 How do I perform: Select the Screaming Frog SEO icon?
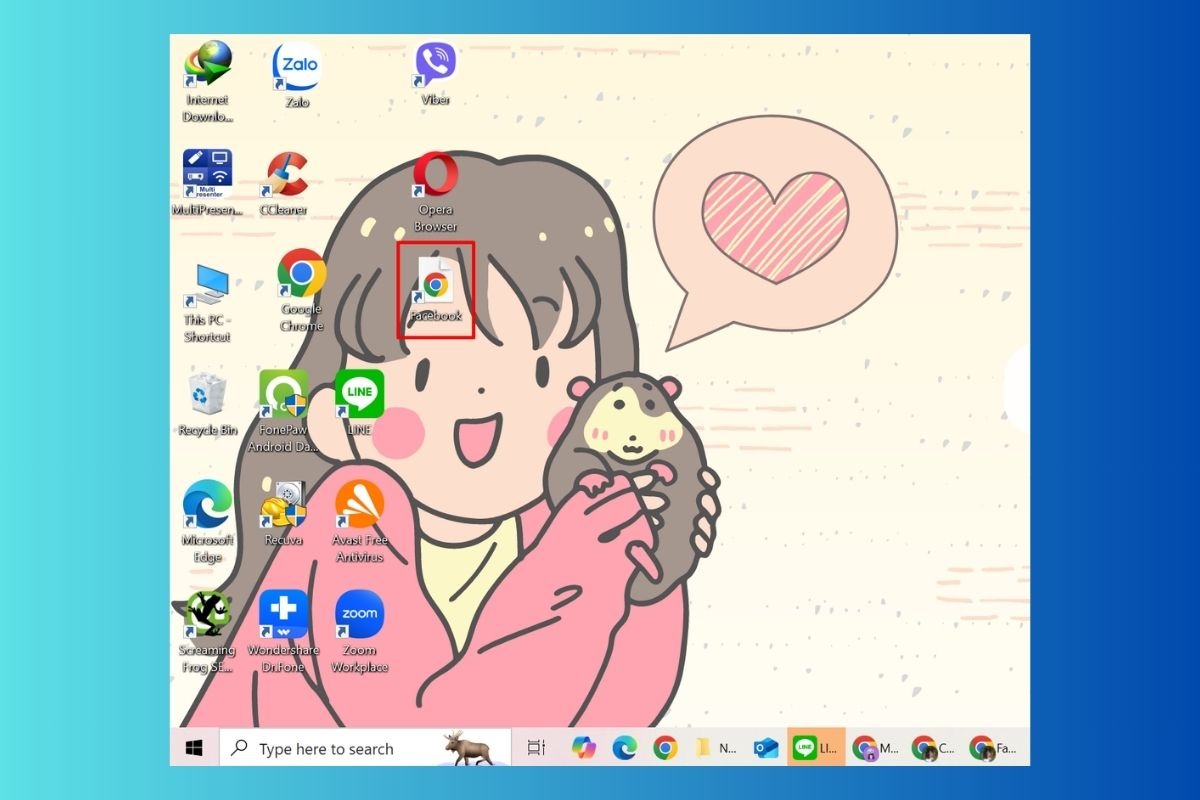pos(207,631)
